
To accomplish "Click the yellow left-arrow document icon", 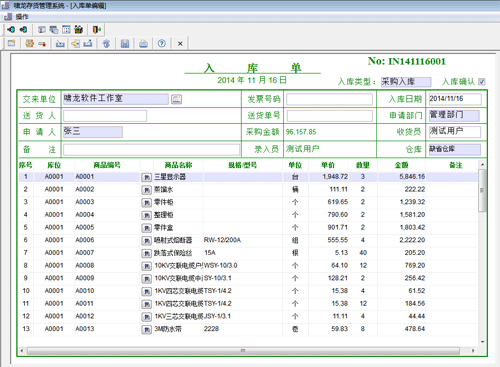I will 75,43.
